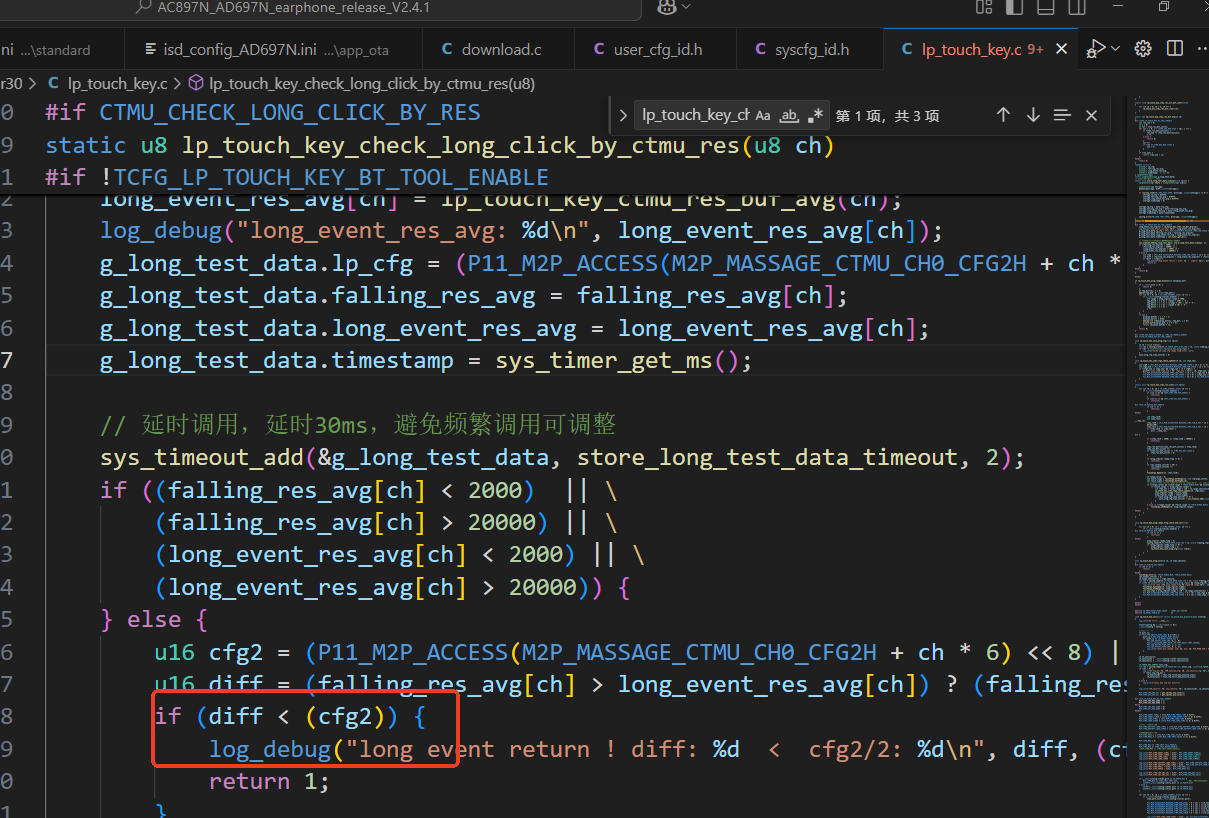Switch to the syscfg_id.h tab
Screen dimensions: 1209x818
810,49
